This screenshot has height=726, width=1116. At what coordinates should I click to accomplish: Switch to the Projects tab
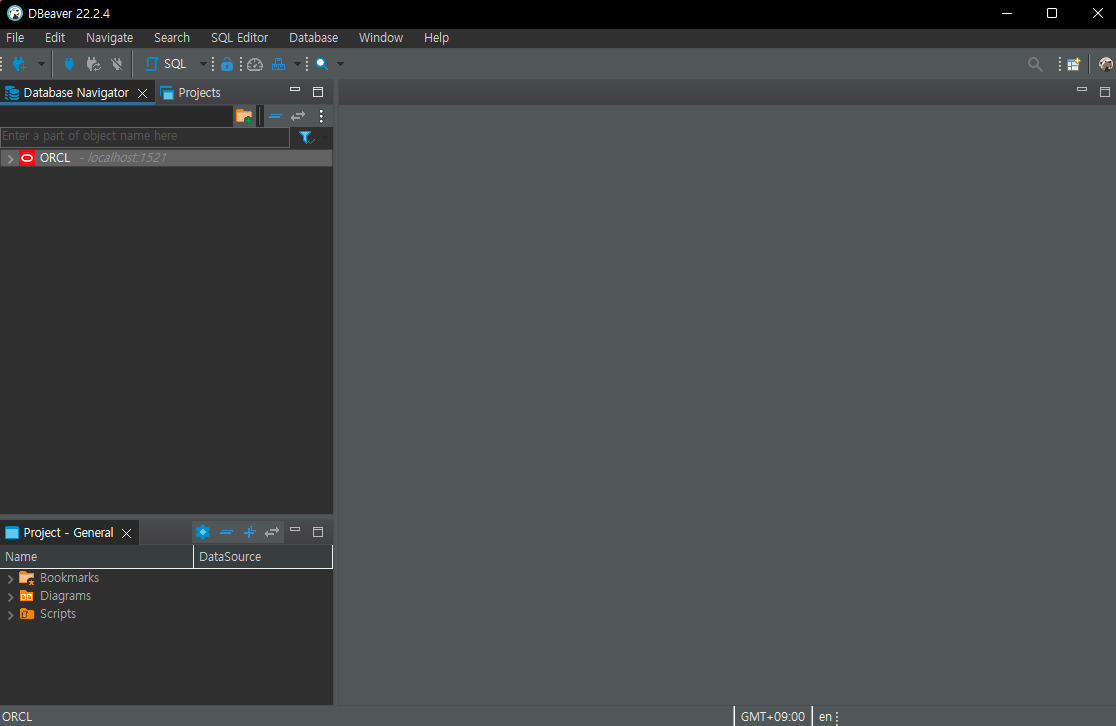click(x=191, y=93)
